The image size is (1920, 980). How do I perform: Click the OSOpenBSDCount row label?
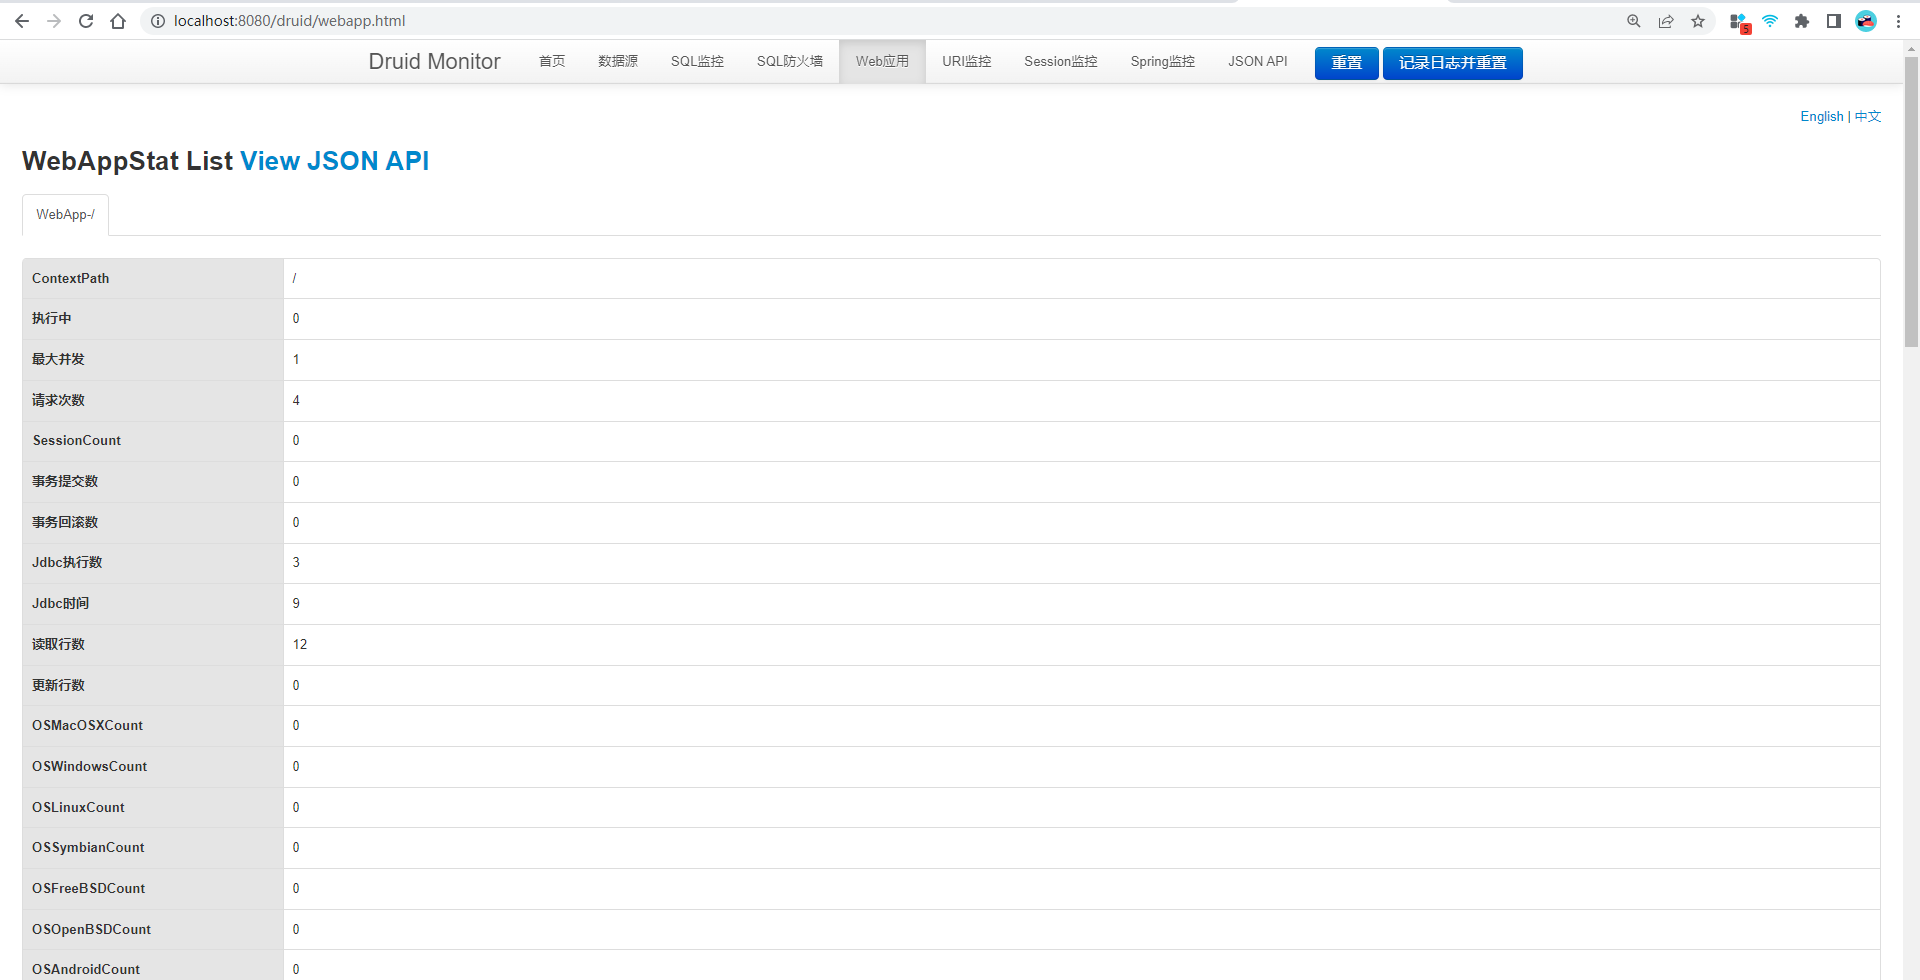[x=92, y=929]
